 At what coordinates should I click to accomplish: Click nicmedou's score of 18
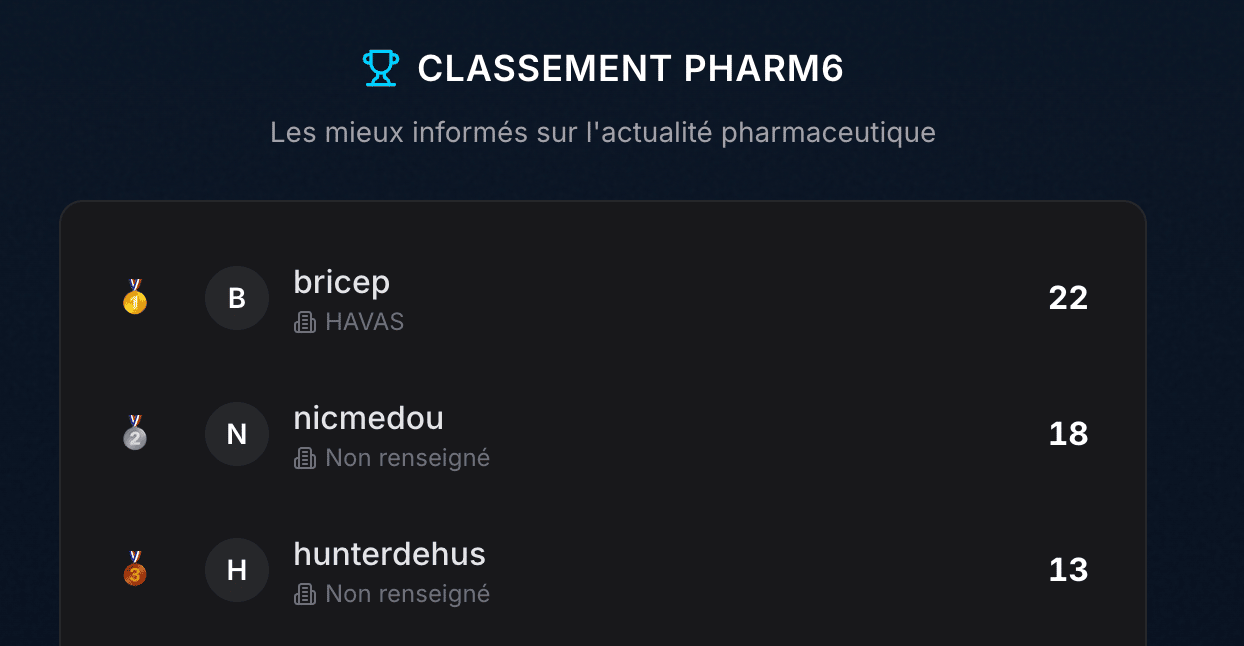tap(1068, 434)
